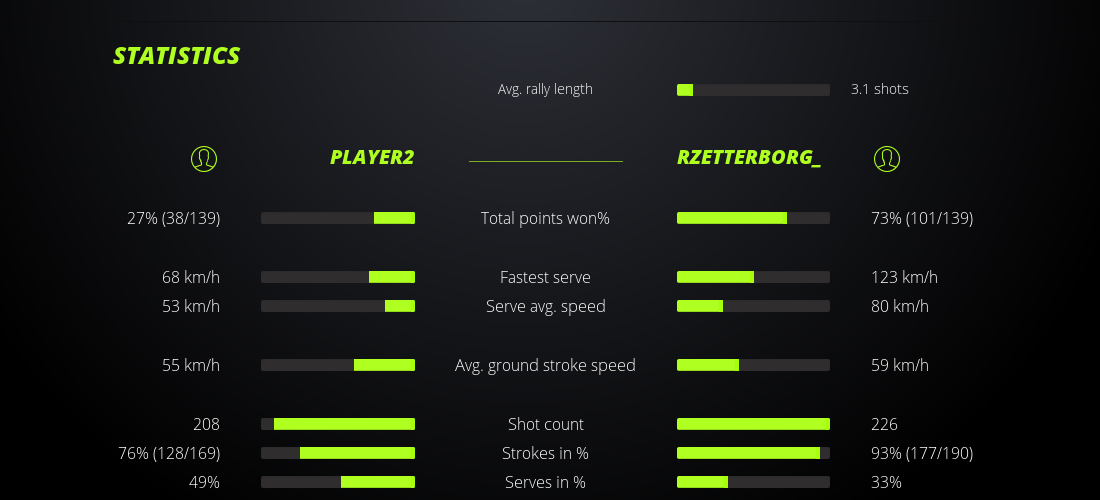Image resolution: width=1100 pixels, height=500 pixels.
Task: Click RZETTERBORG_'s Total points won bar
Action: tap(753, 218)
